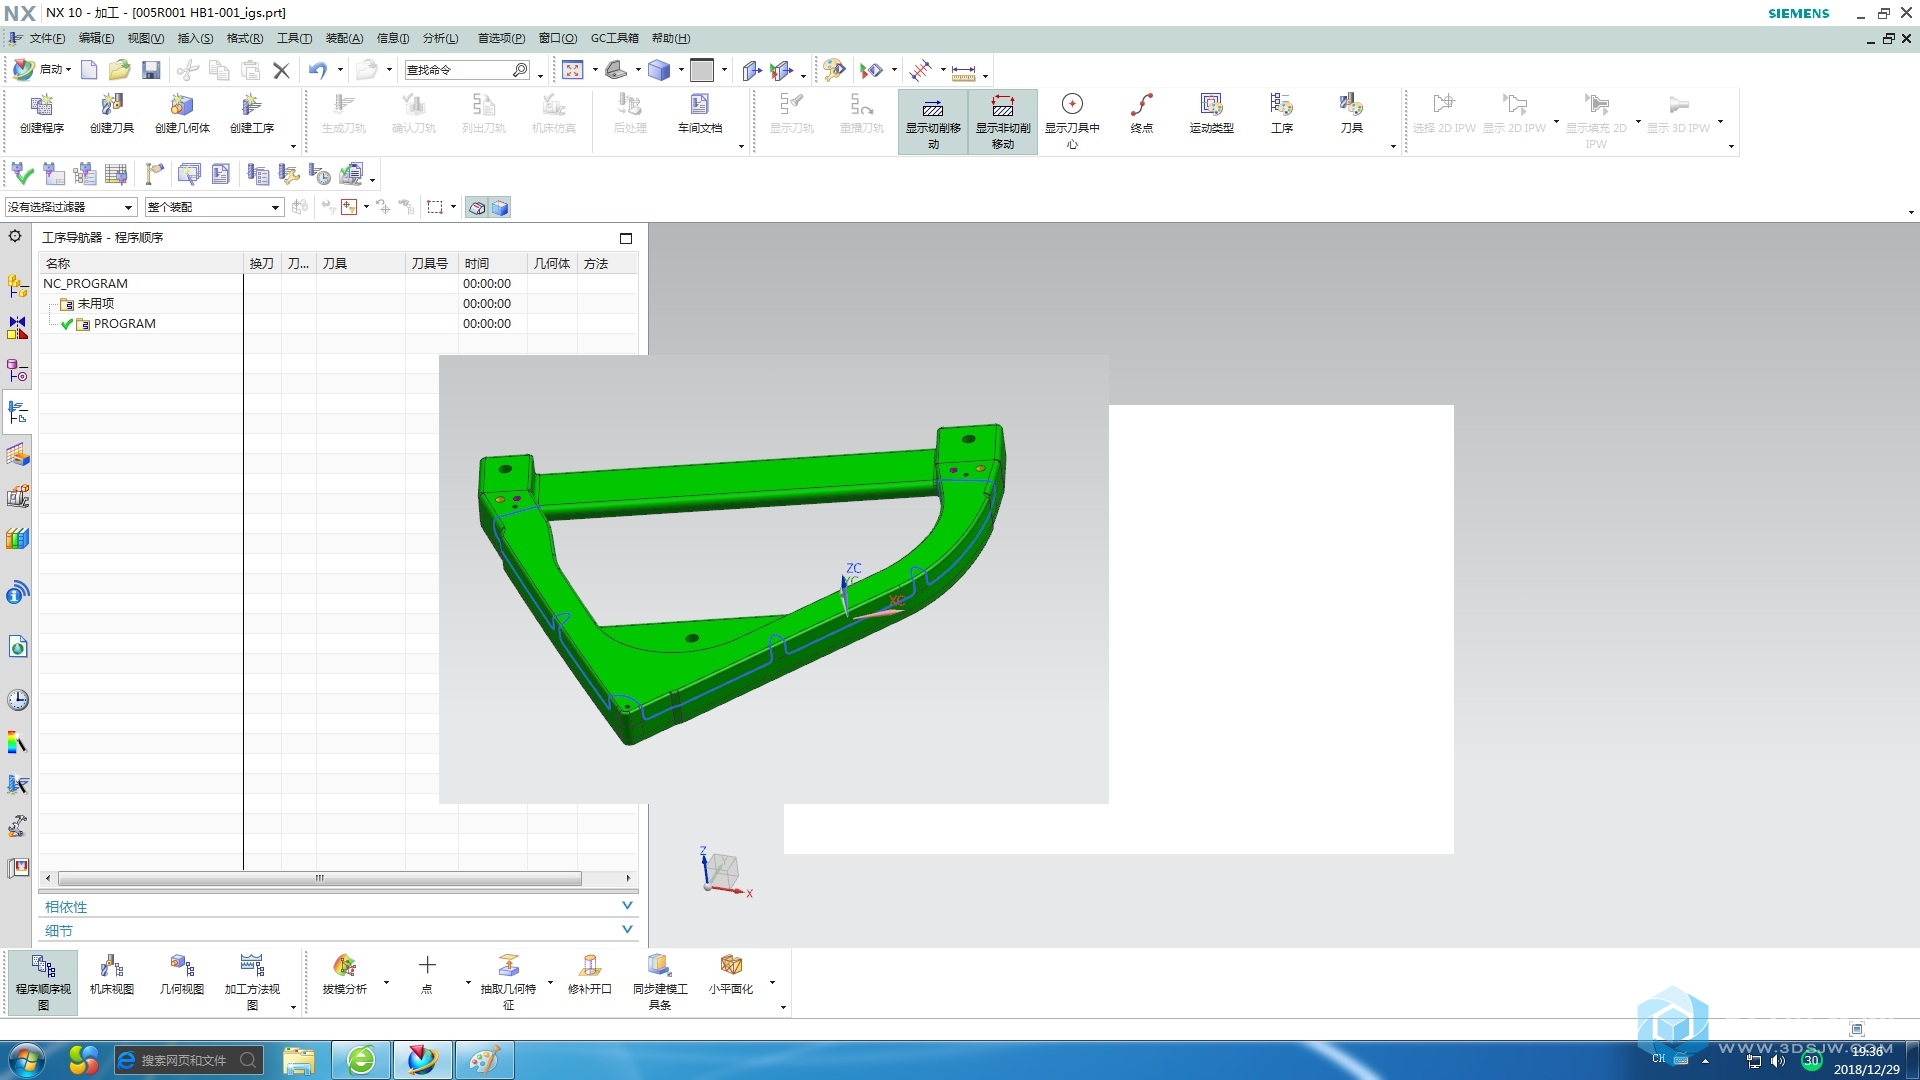The height and width of the screenshot is (1080, 1920).
Task: Open the 文件(F) menu
Action: pyautogui.click(x=46, y=38)
